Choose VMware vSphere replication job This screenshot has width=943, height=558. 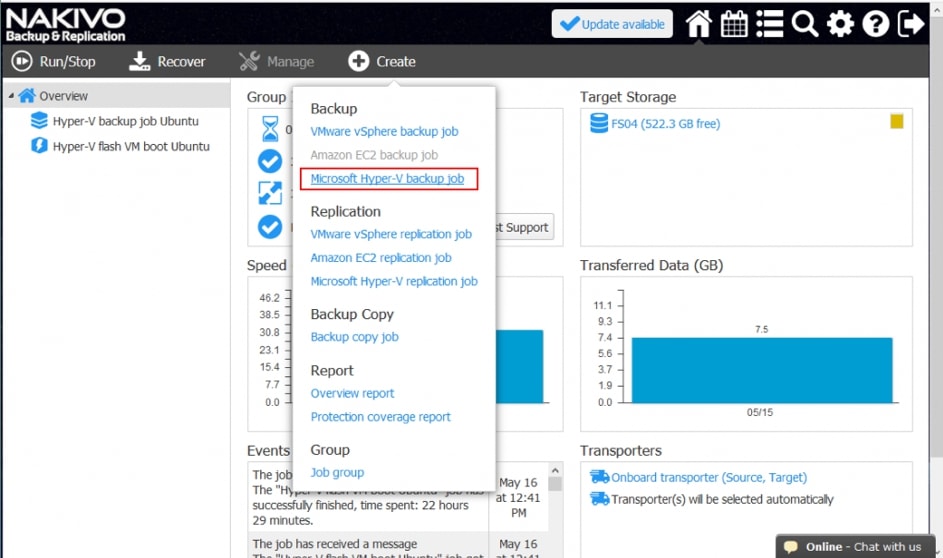point(391,234)
